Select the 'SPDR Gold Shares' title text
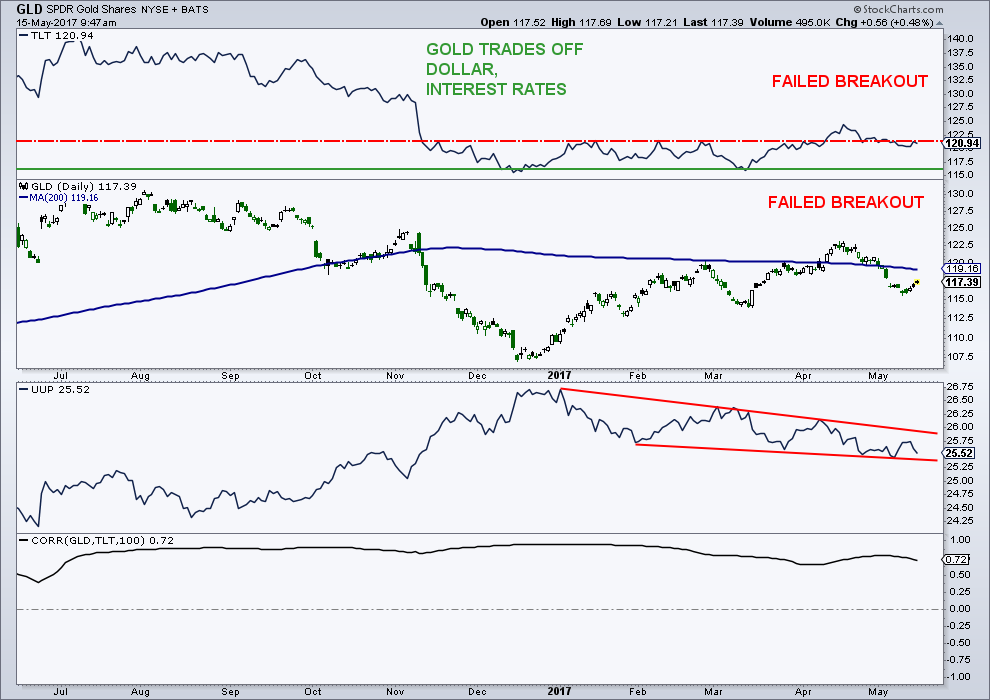This screenshot has width=990, height=700. click(x=90, y=9)
